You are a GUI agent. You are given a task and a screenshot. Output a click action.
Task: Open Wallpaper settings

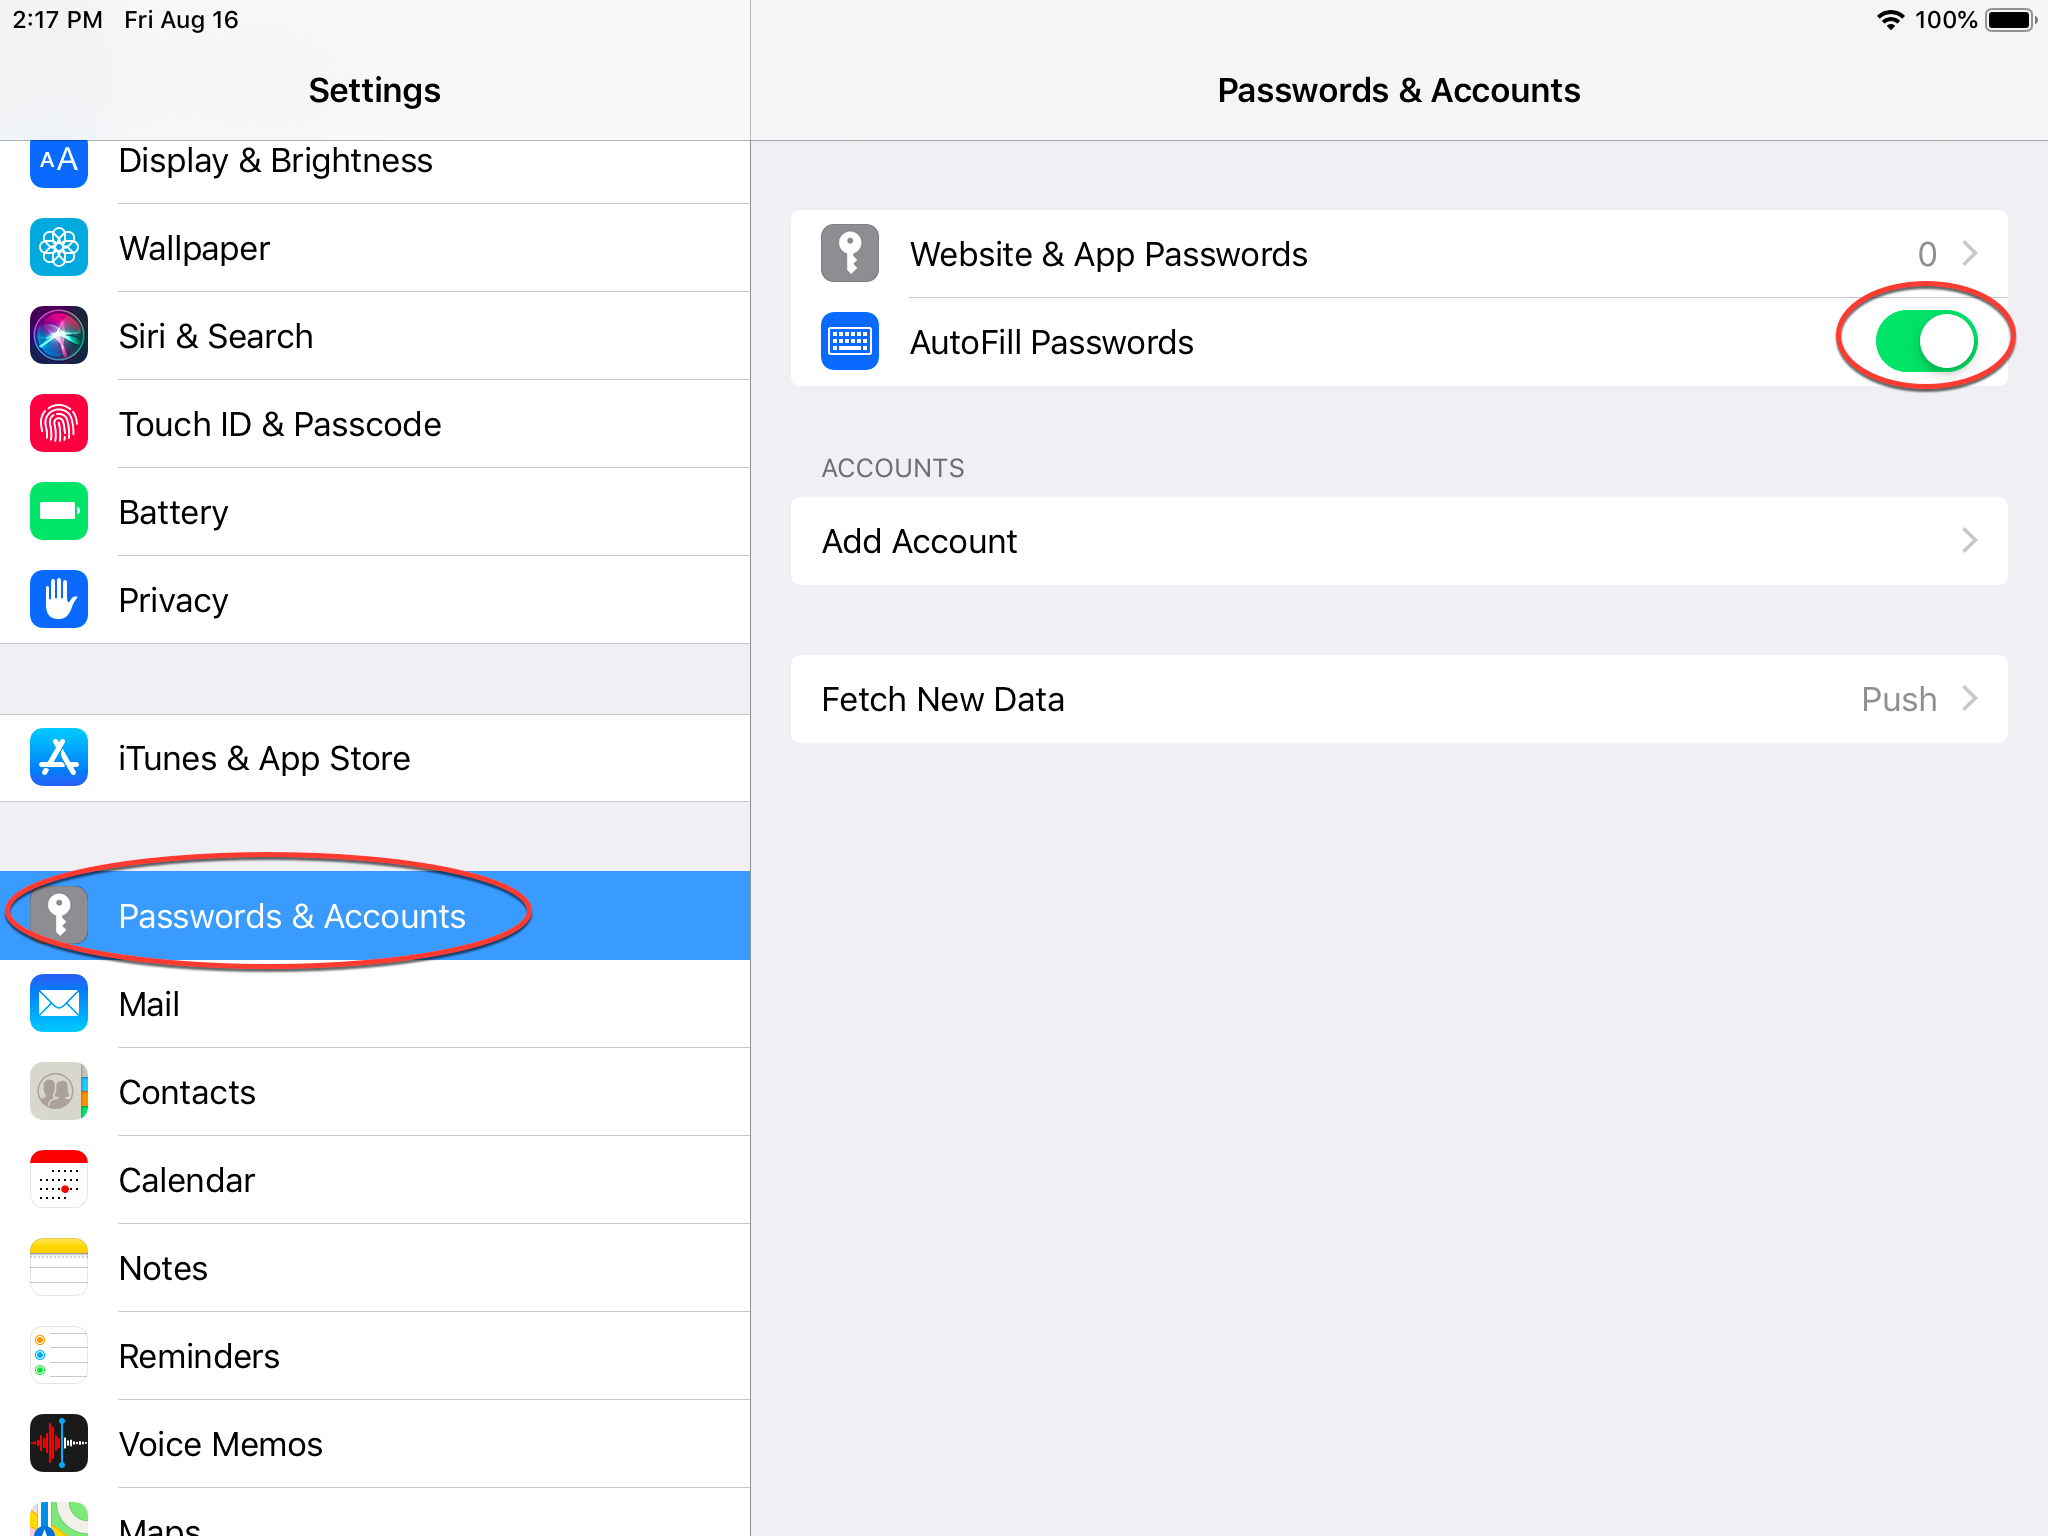375,248
